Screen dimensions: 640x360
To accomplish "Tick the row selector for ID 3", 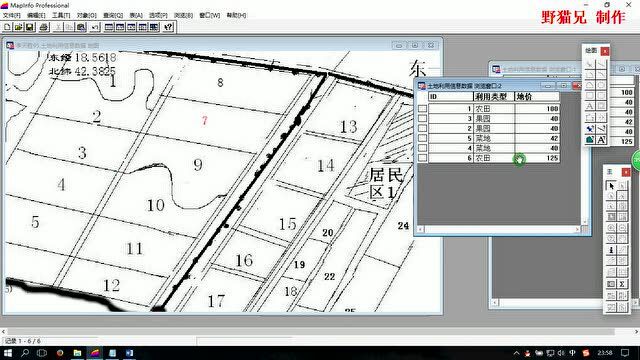I will point(422,118).
